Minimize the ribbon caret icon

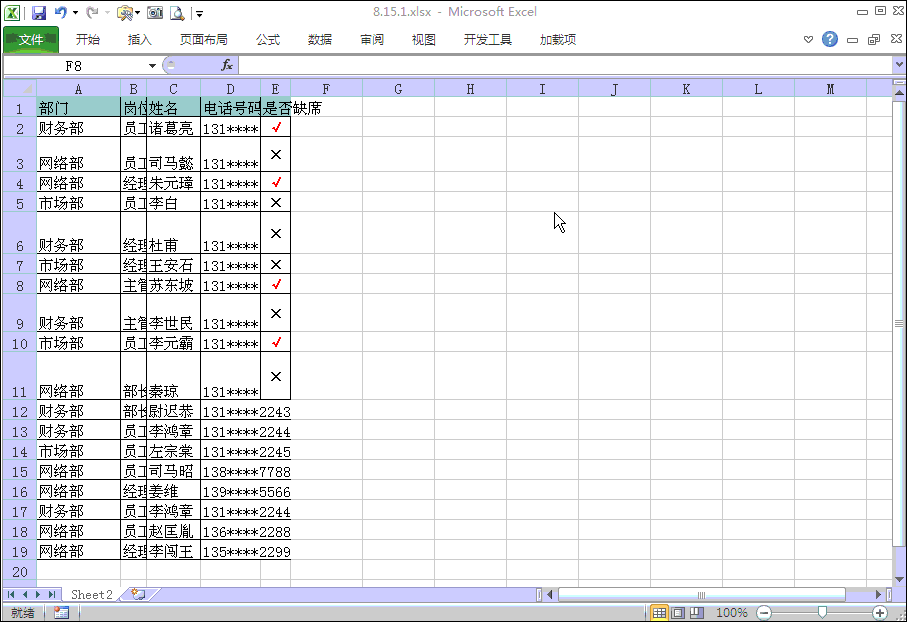coord(808,39)
